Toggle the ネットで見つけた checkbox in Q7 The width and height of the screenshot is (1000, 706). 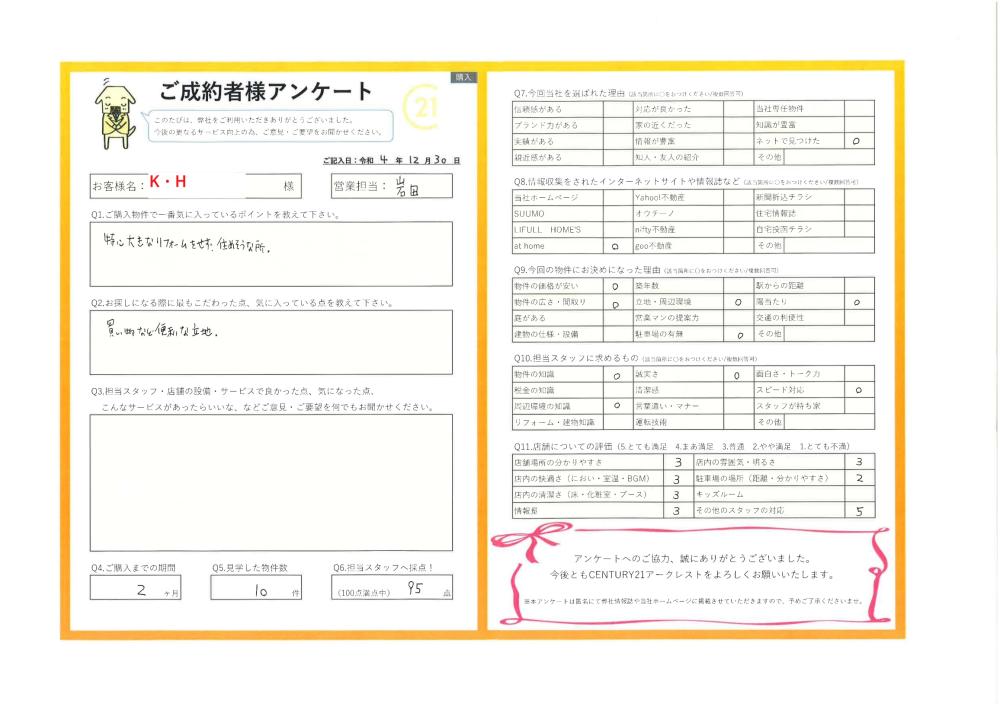pos(857,142)
